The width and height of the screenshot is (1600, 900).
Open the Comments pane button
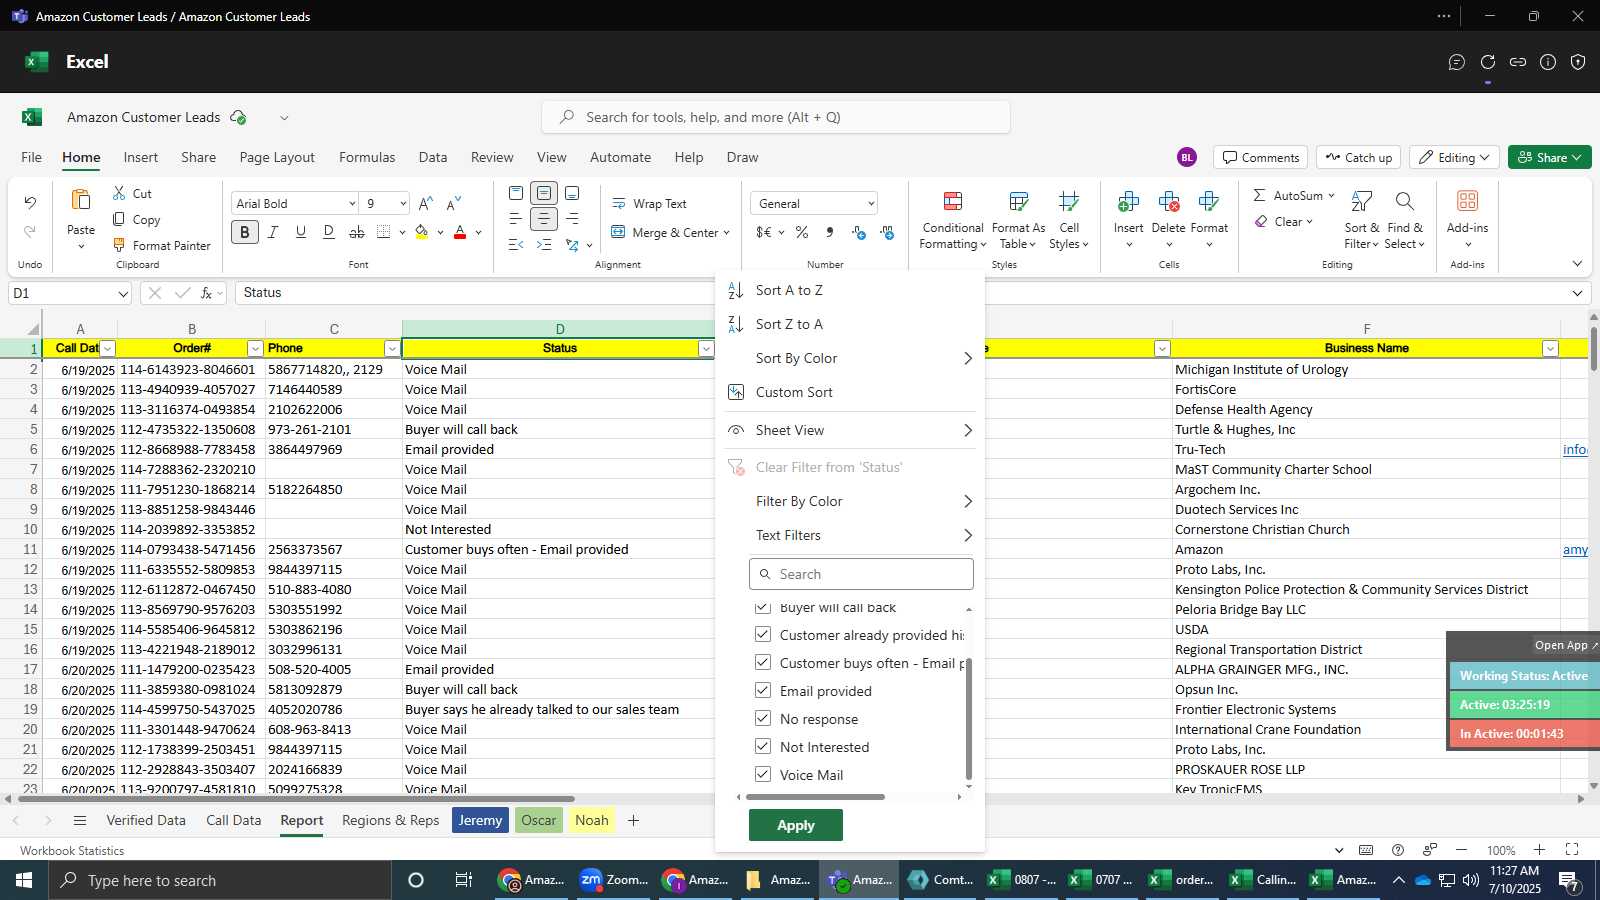[1260, 157]
